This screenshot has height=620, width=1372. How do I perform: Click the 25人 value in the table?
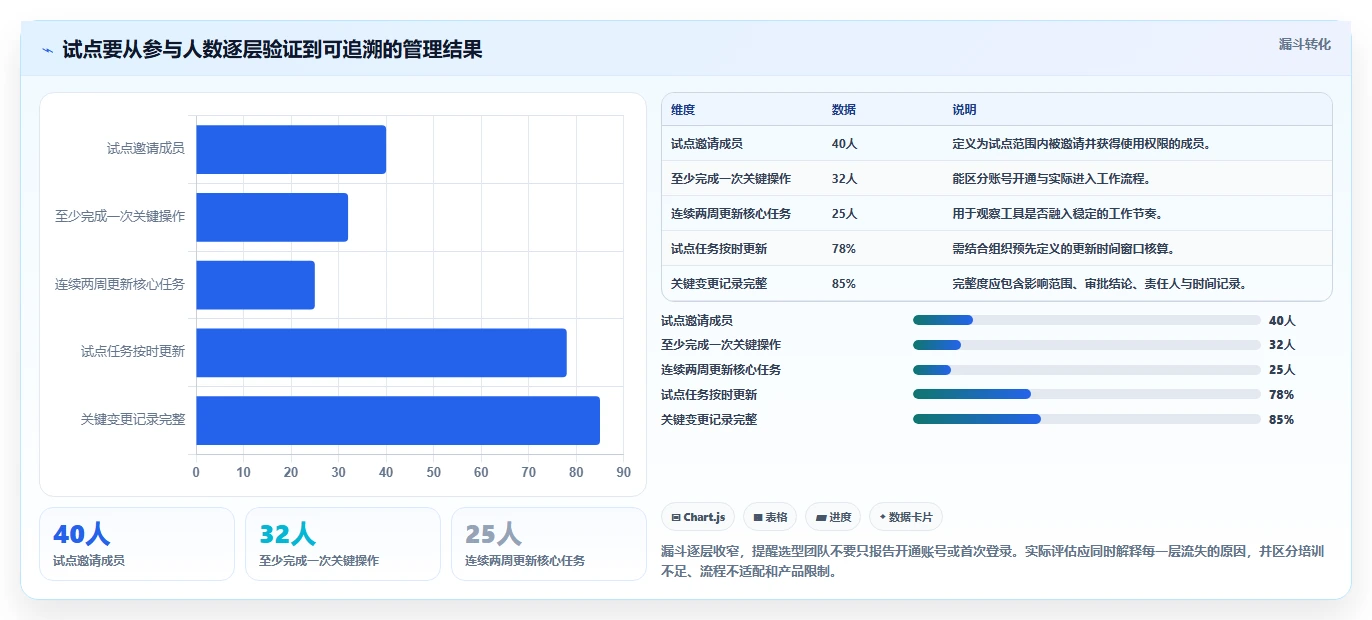(x=845, y=214)
